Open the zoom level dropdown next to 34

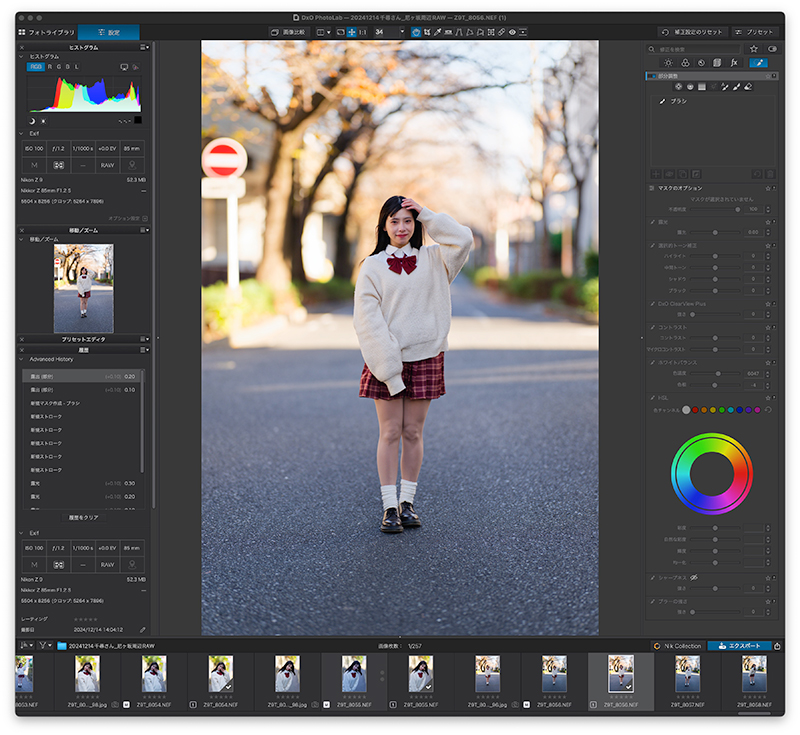click(x=402, y=32)
